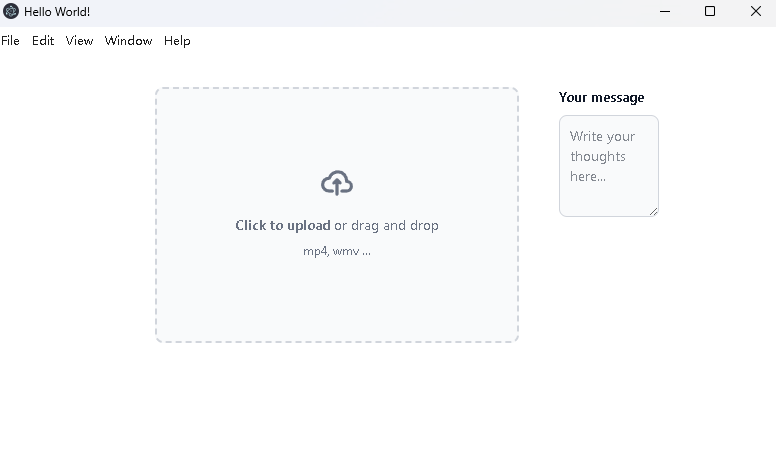Close the Hello World window
This screenshot has width=776, height=473.
click(755, 11)
